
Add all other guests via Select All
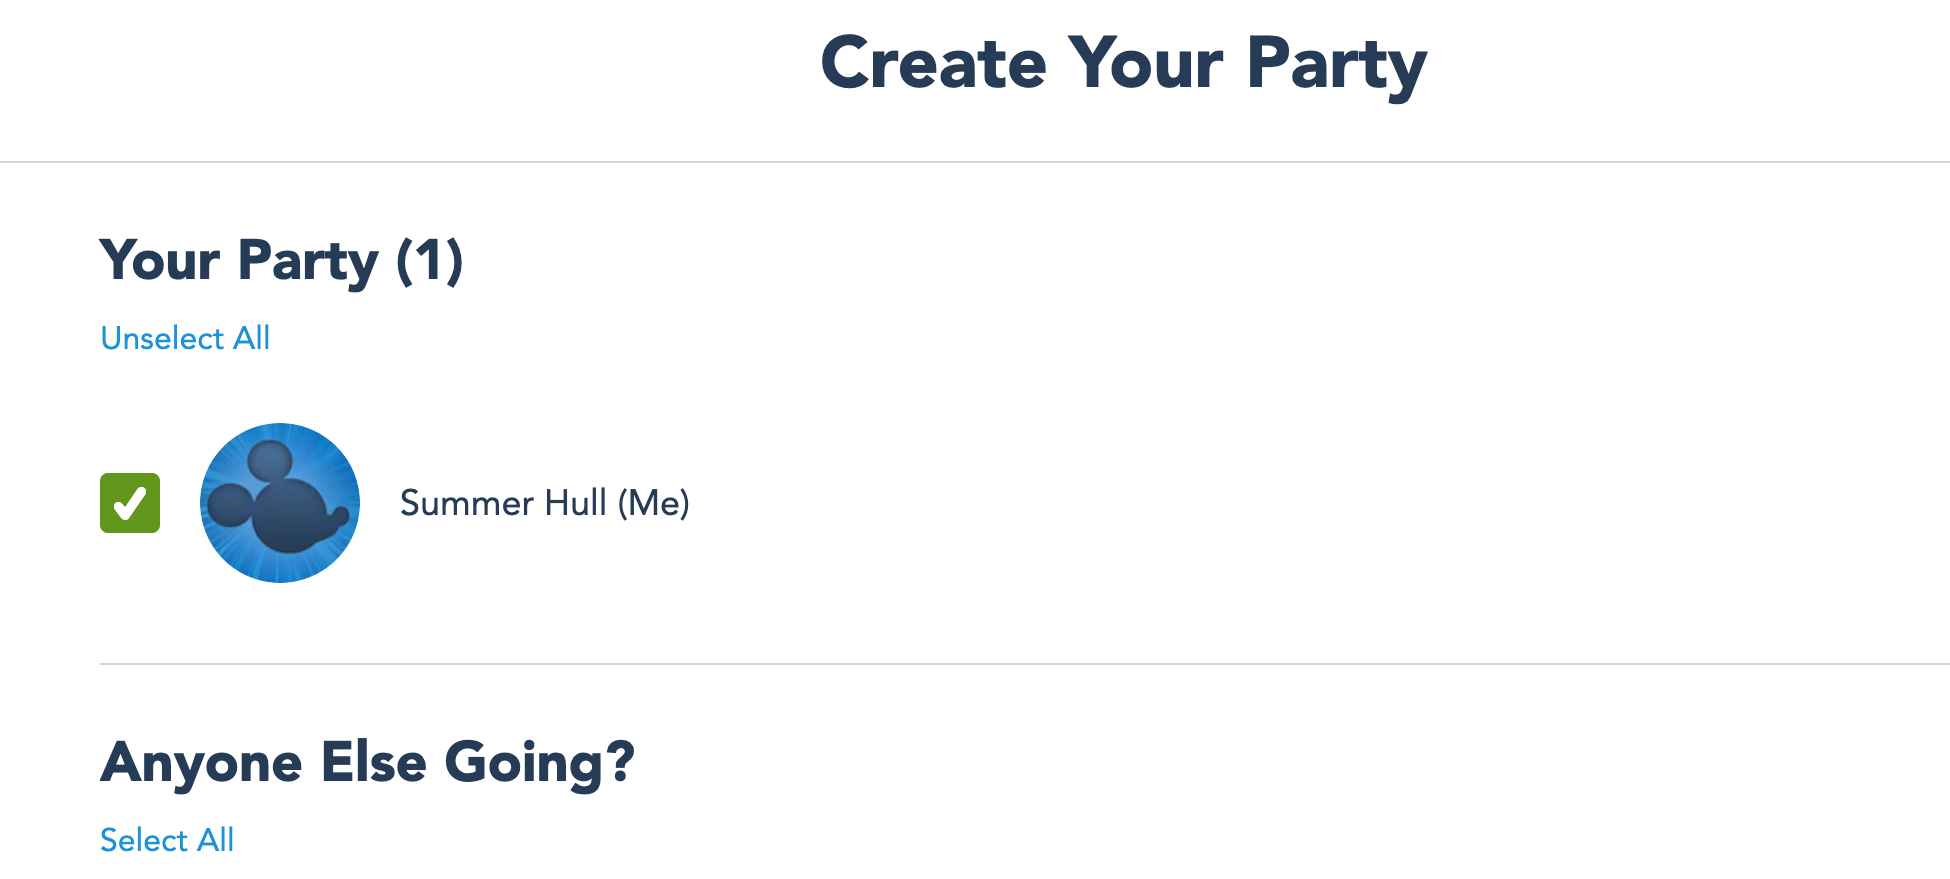167,840
